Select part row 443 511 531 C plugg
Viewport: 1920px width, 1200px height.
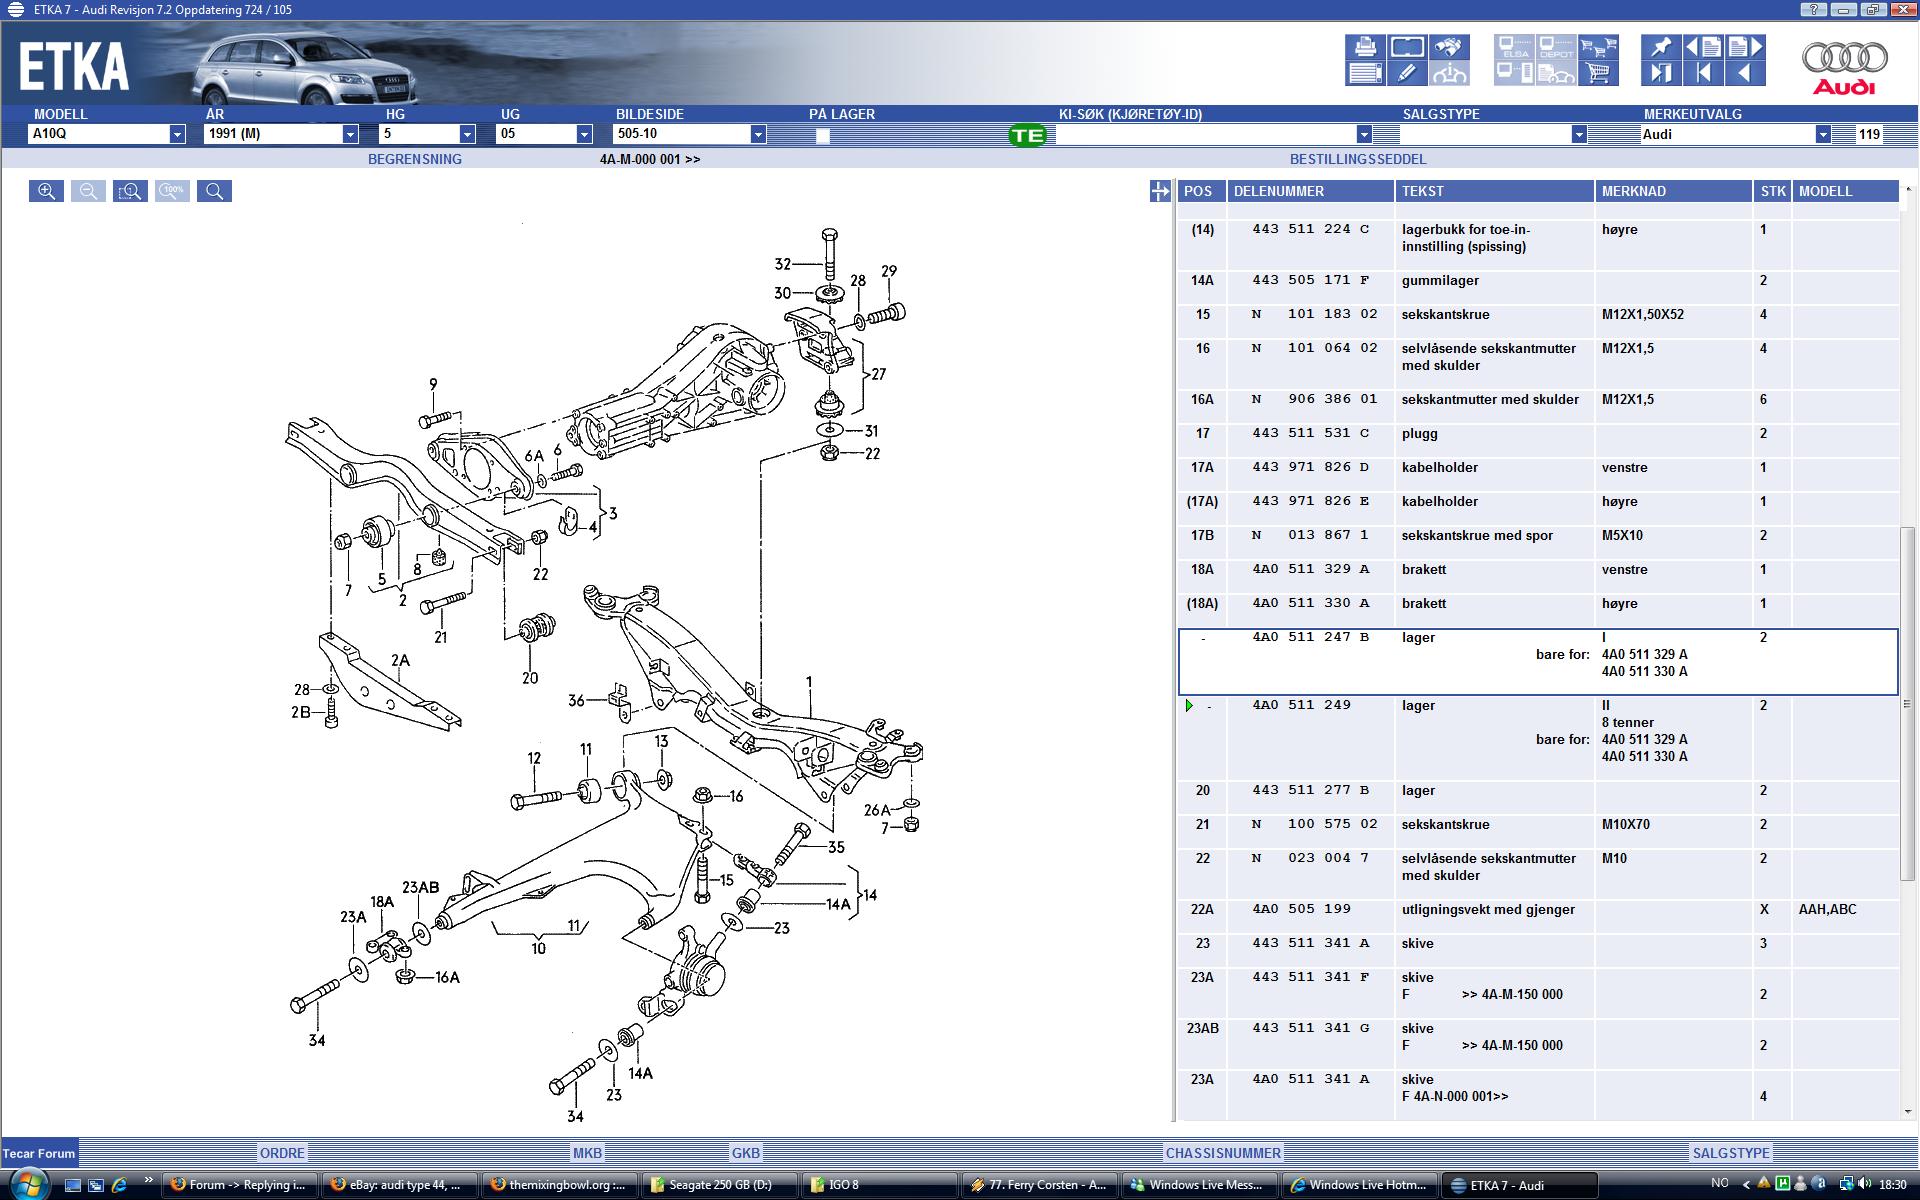pyautogui.click(x=1538, y=440)
